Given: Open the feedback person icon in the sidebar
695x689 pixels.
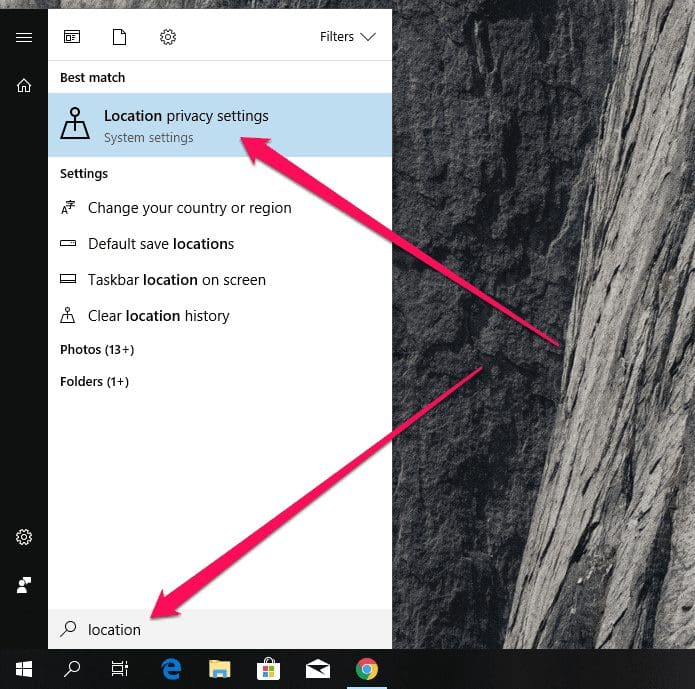Looking at the screenshot, I should point(24,585).
